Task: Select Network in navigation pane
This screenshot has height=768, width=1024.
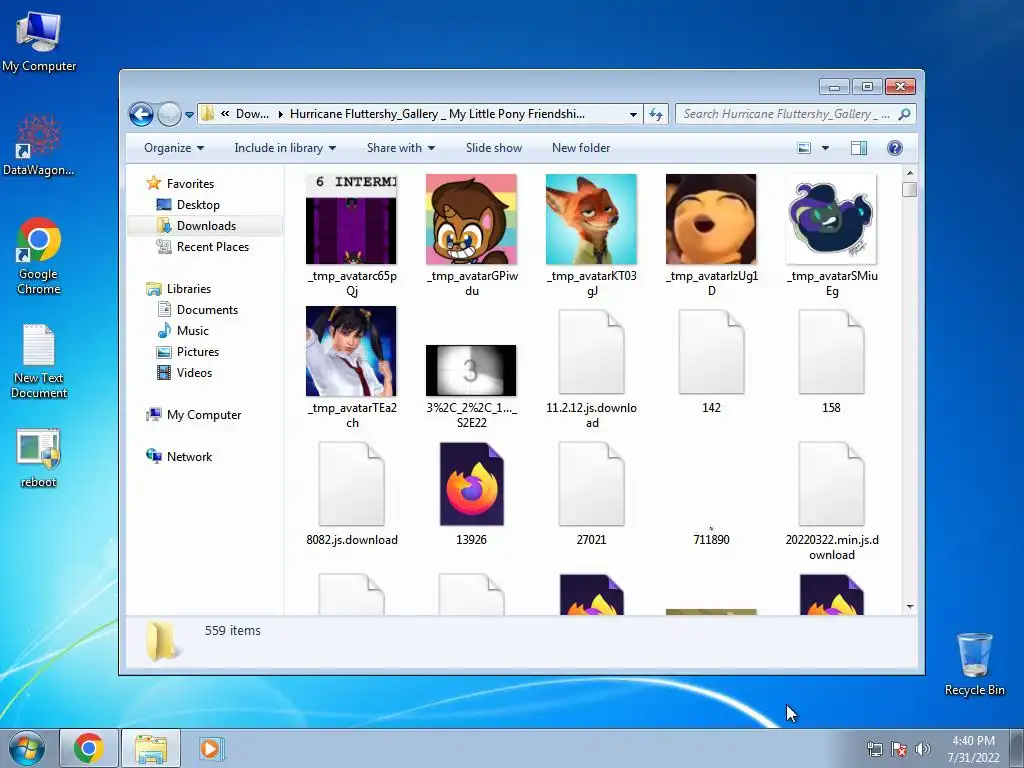Action: pos(189,456)
